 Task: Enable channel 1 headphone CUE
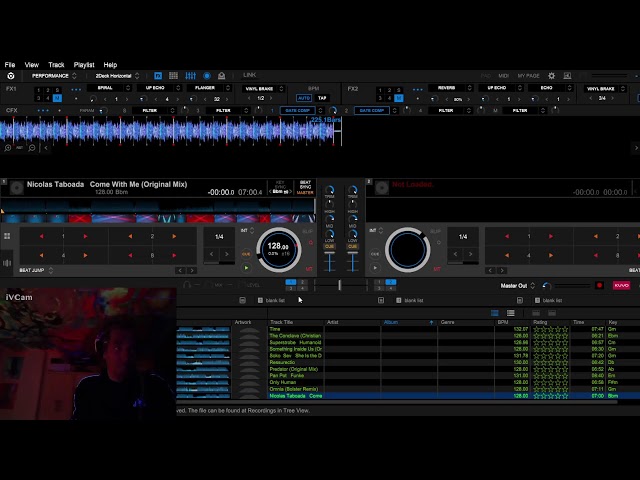(329, 247)
